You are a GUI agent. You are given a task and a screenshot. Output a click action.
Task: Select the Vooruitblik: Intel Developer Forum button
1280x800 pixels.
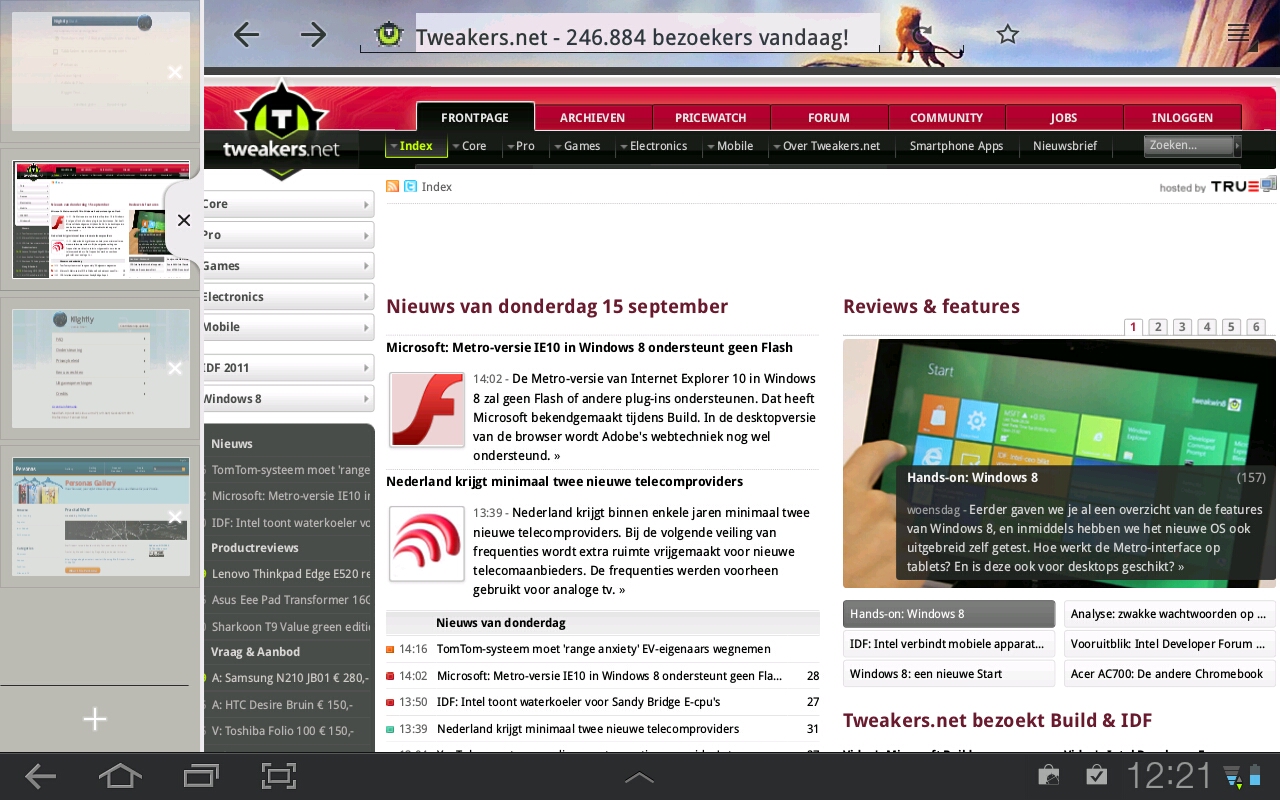pyautogui.click(x=1169, y=644)
